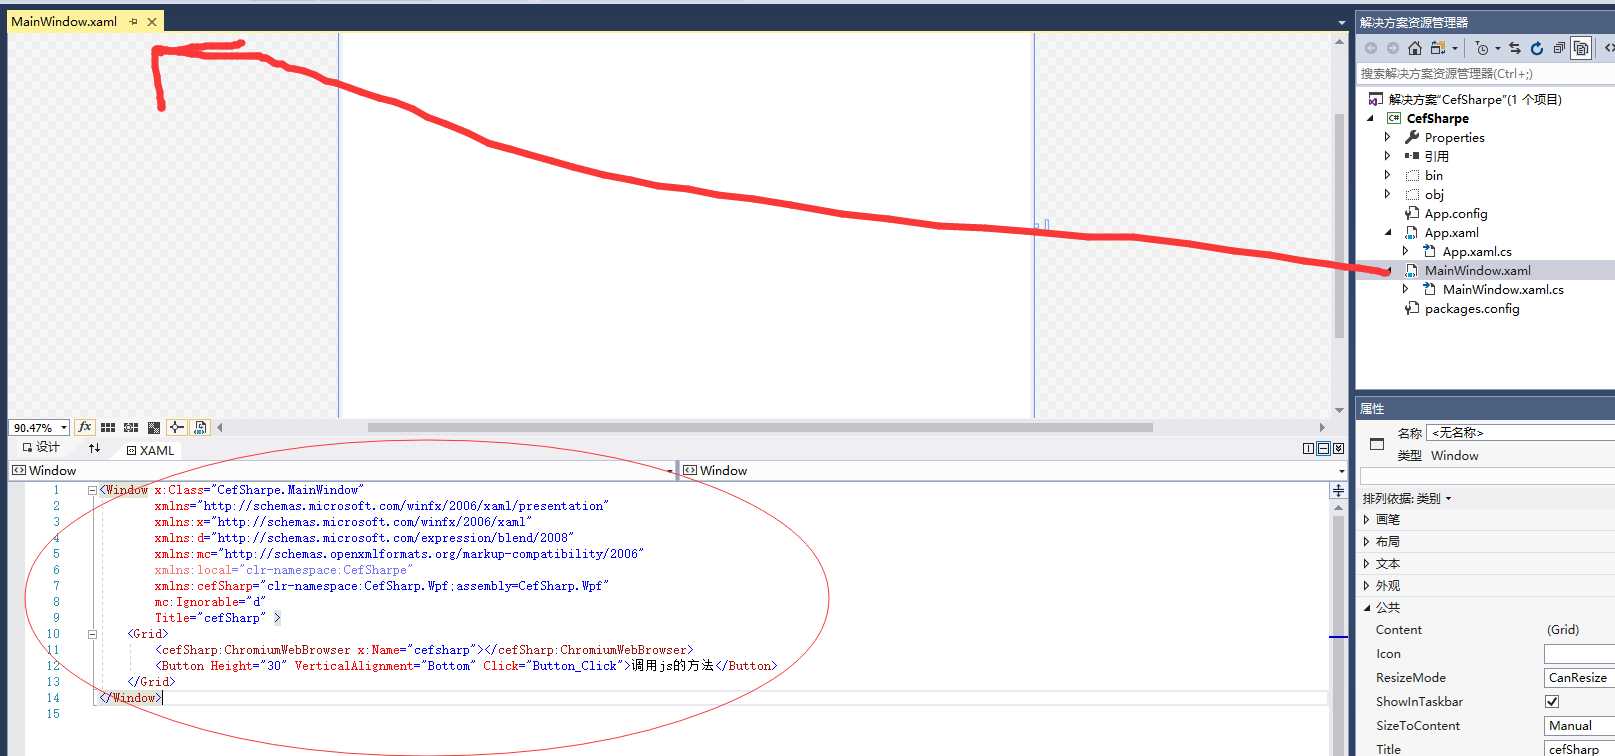Click the Refresh icon in Solution Explorer
1615x756 pixels.
click(x=1537, y=48)
